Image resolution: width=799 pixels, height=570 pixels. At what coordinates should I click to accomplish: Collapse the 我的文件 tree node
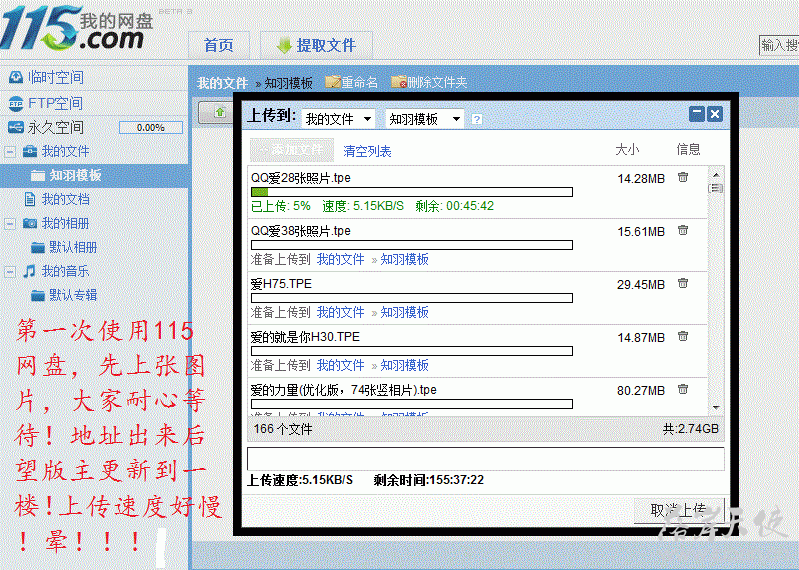point(10,151)
